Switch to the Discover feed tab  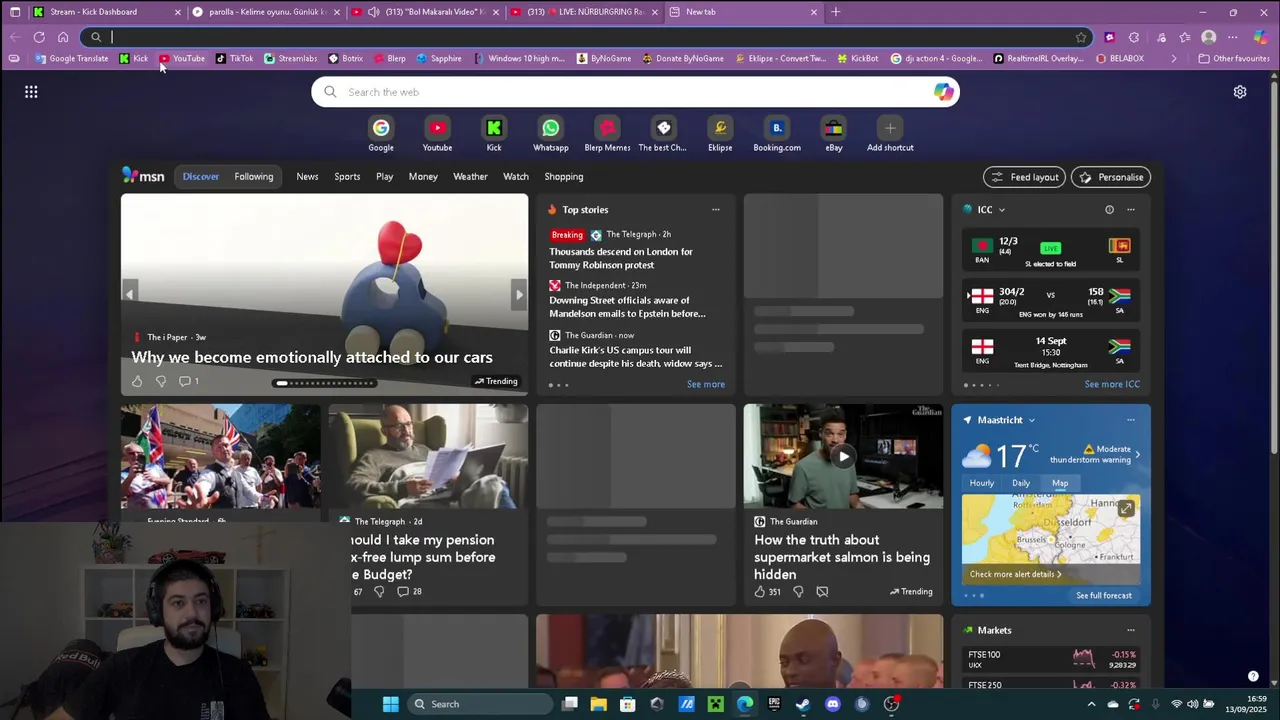tap(200, 176)
